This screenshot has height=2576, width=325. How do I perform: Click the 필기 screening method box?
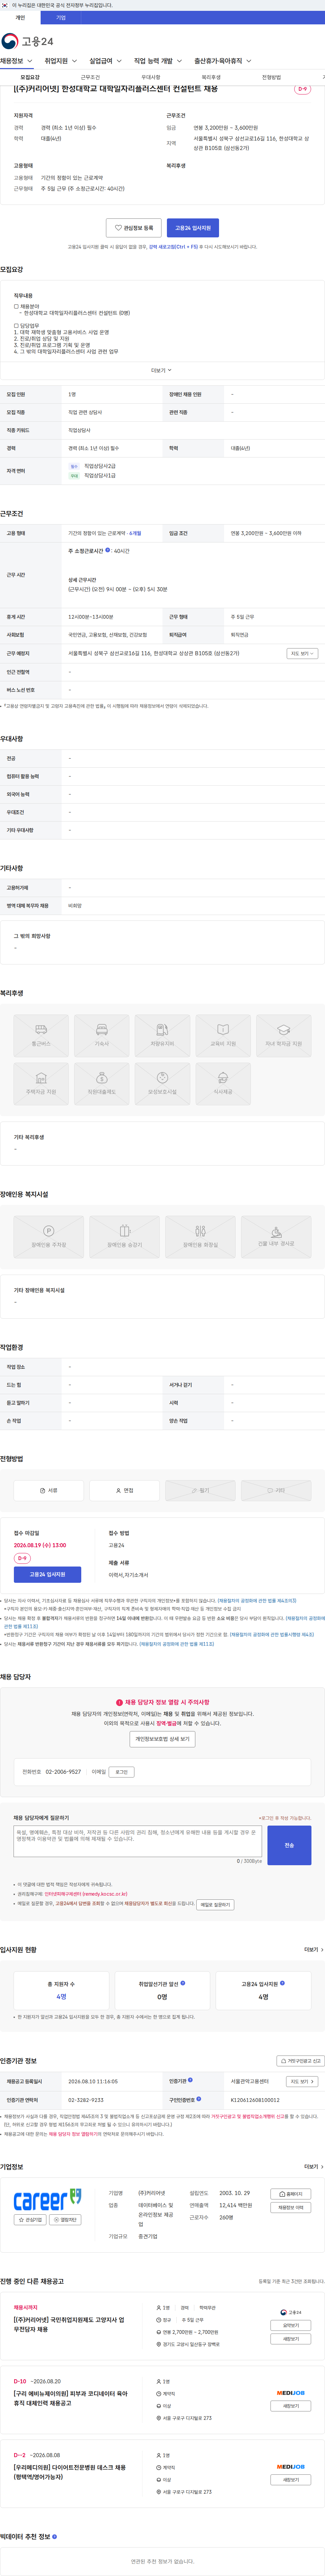coord(200,1490)
